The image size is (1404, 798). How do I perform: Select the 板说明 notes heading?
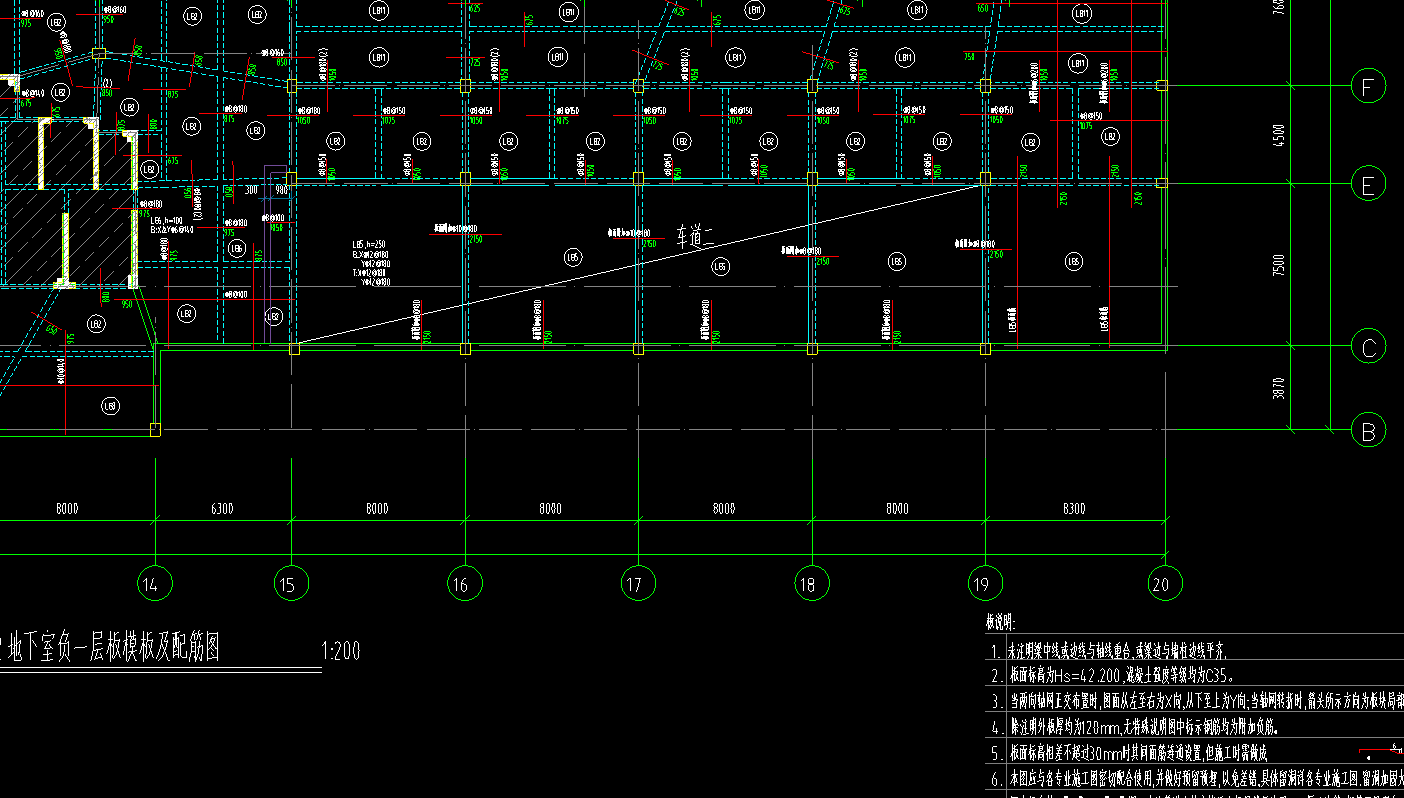(x=1000, y=621)
